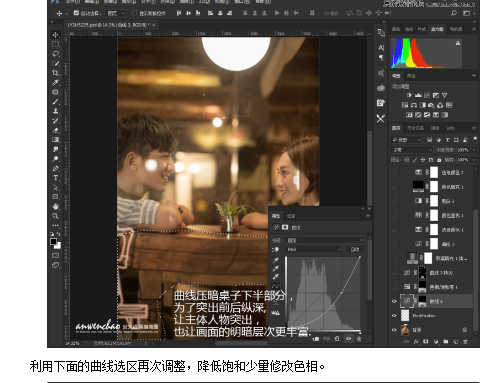The height and width of the screenshot is (383, 488).
Task: Select the Move tool in the toolbox
Action: coord(56,35)
